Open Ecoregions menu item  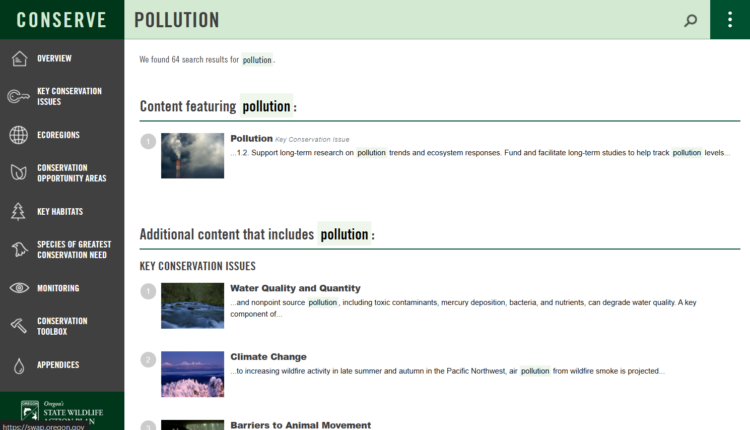(x=58, y=135)
